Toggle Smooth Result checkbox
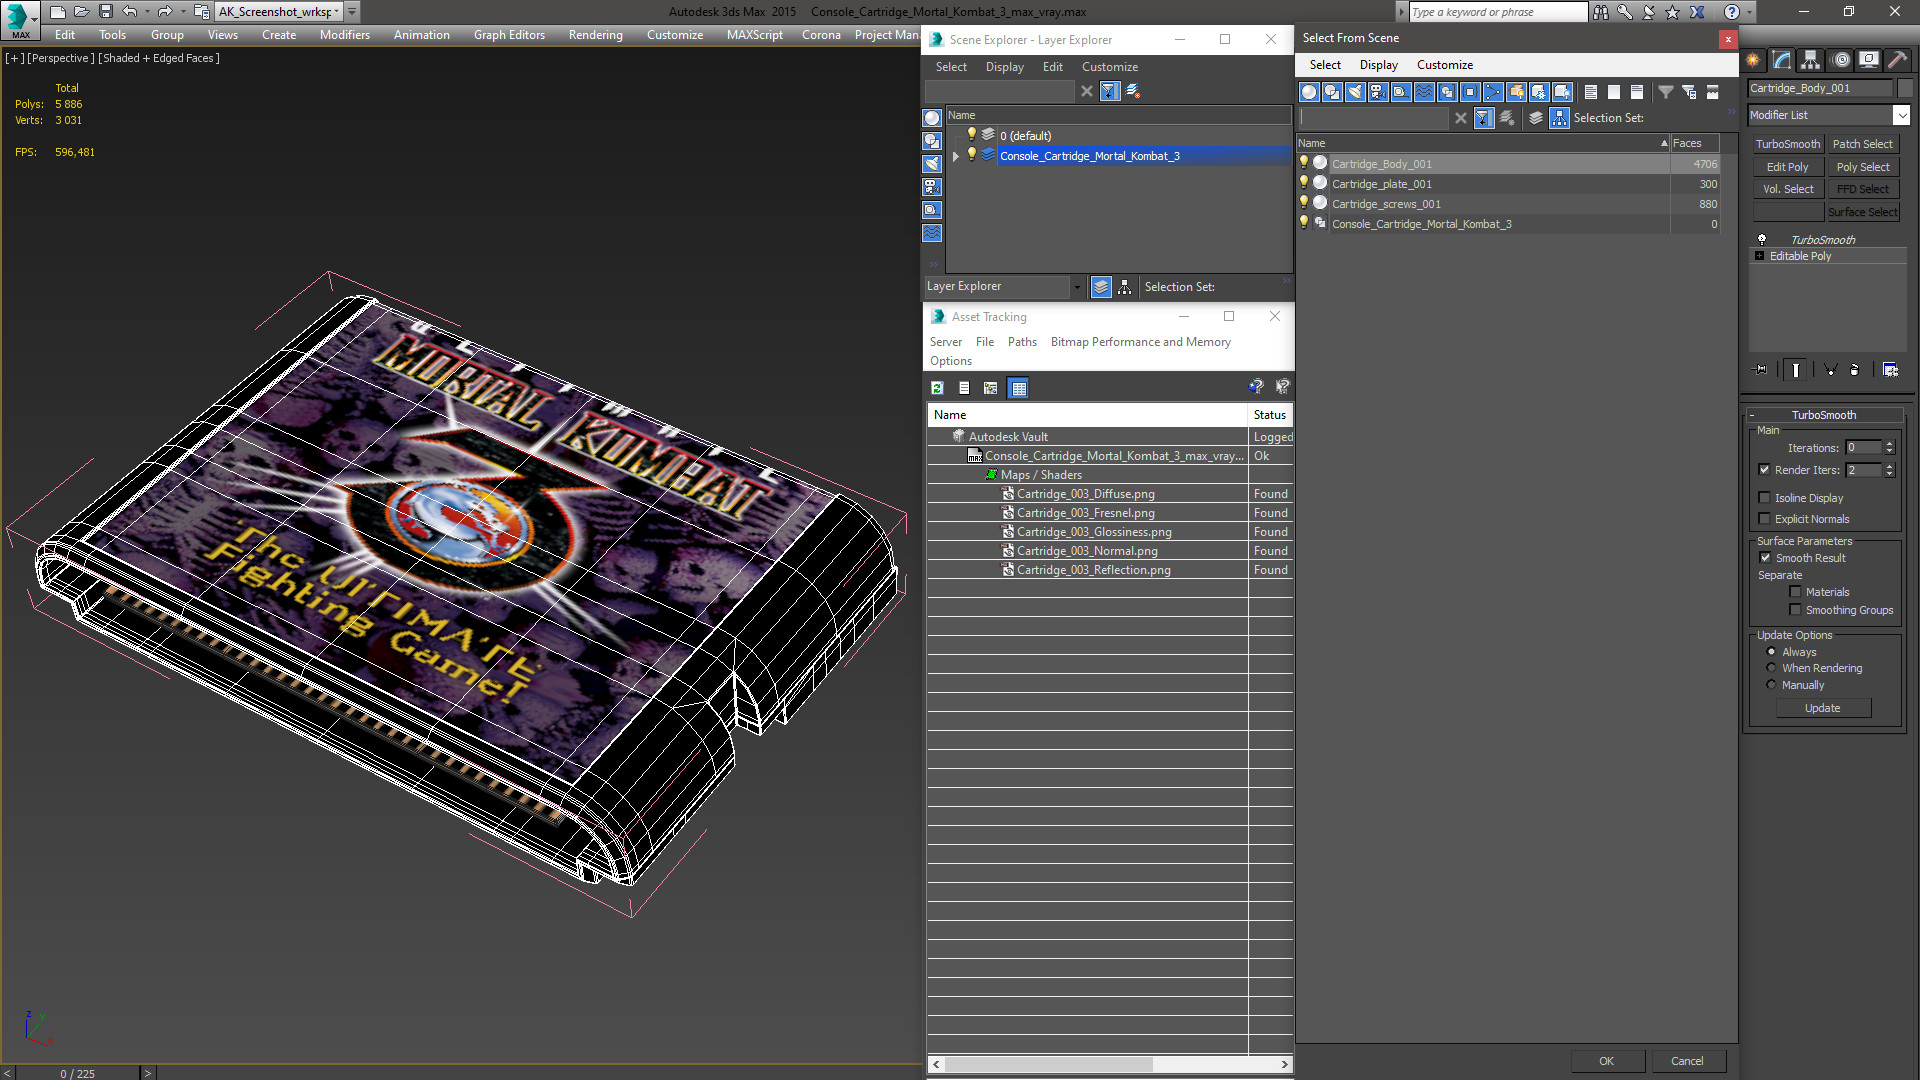Screen dimensions: 1920x1080 tap(1765, 558)
